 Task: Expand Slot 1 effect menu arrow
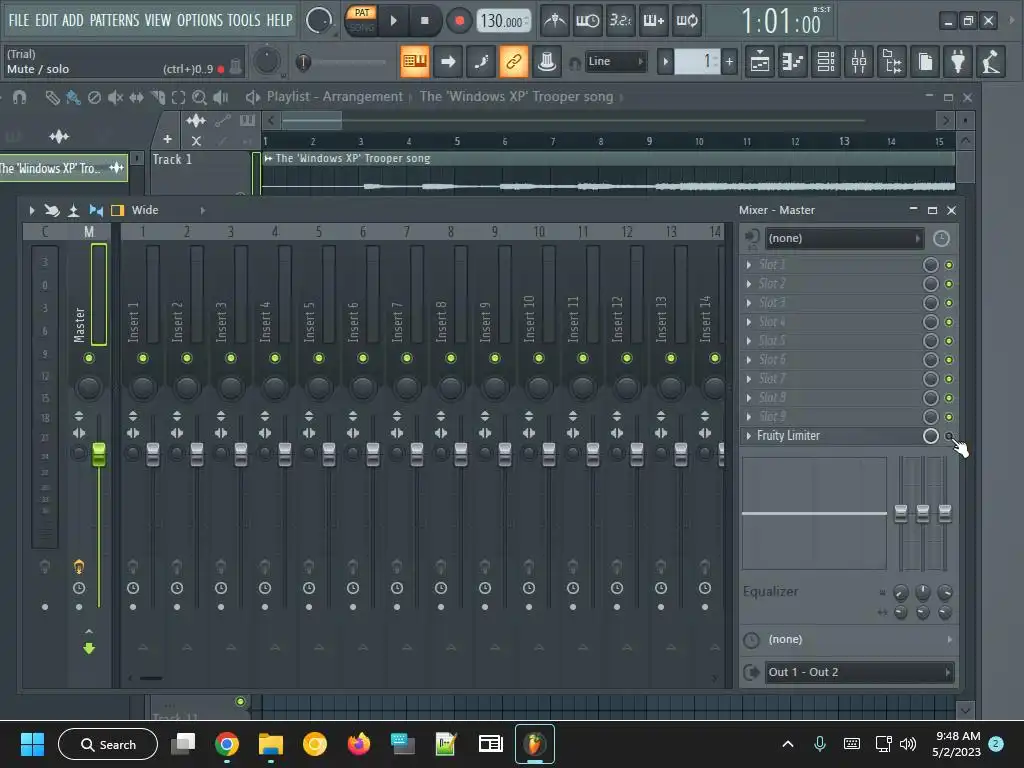[748, 264]
